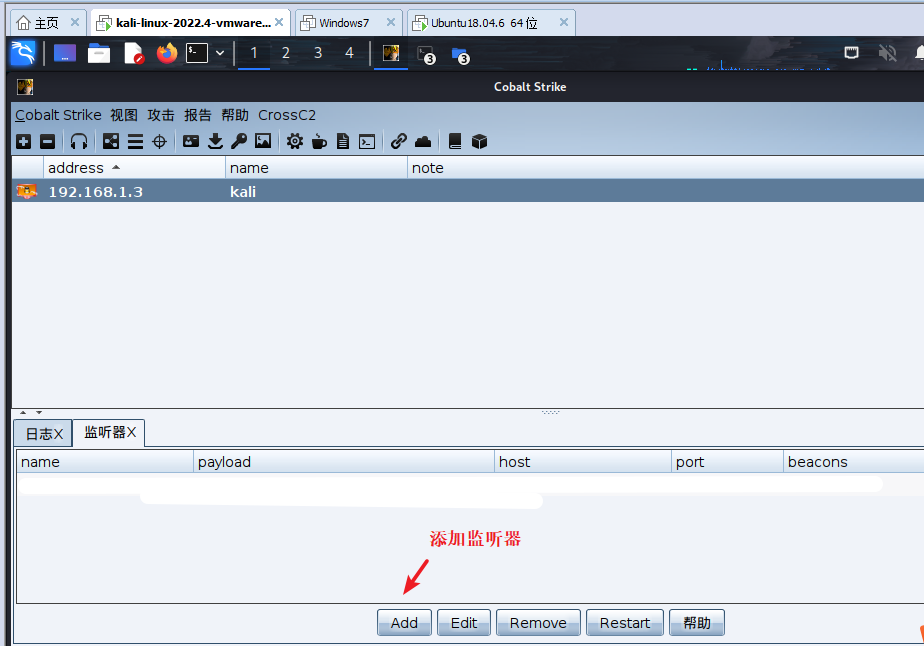This screenshot has height=646, width=924.
Task: Open screenshots picture icon
Action: (263, 141)
